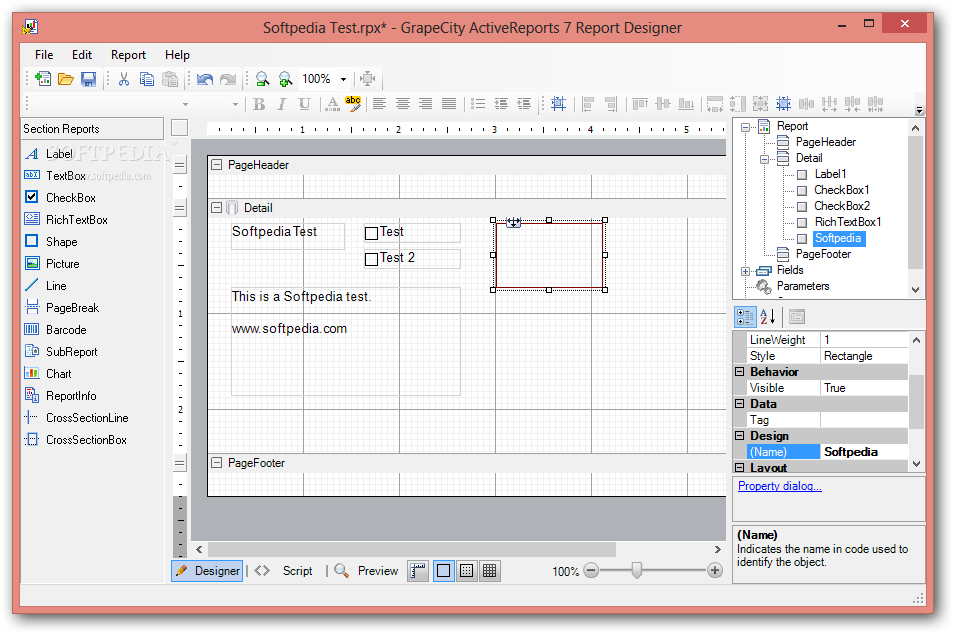Click the New Report toolbar icon
954x634 pixels.
(x=43, y=79)
